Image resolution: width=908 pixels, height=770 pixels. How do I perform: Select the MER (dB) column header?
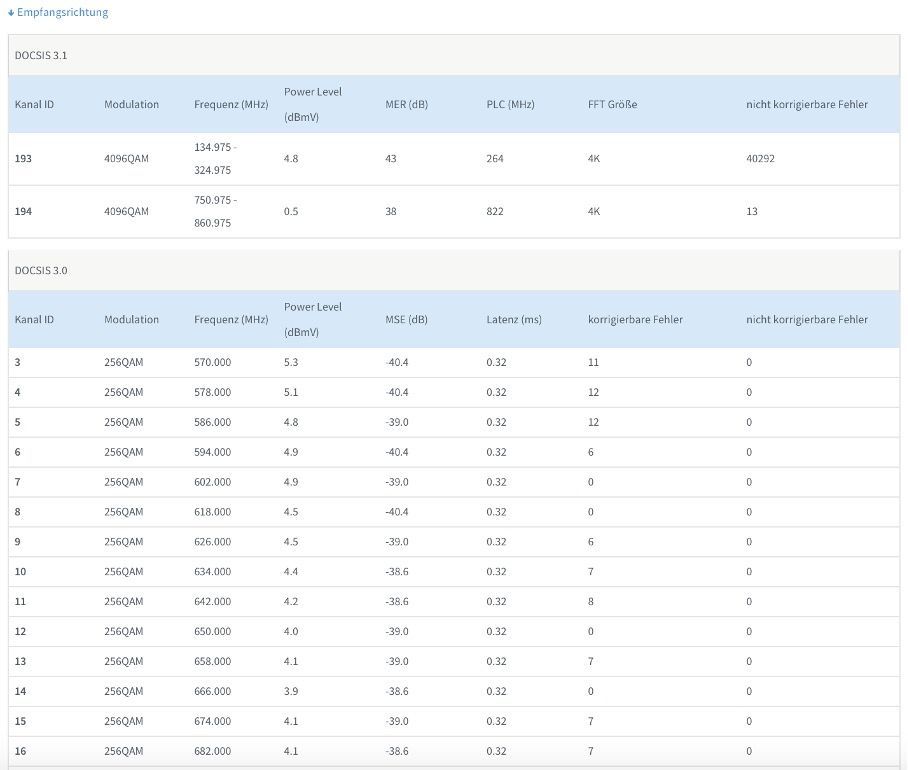[406, 104]
